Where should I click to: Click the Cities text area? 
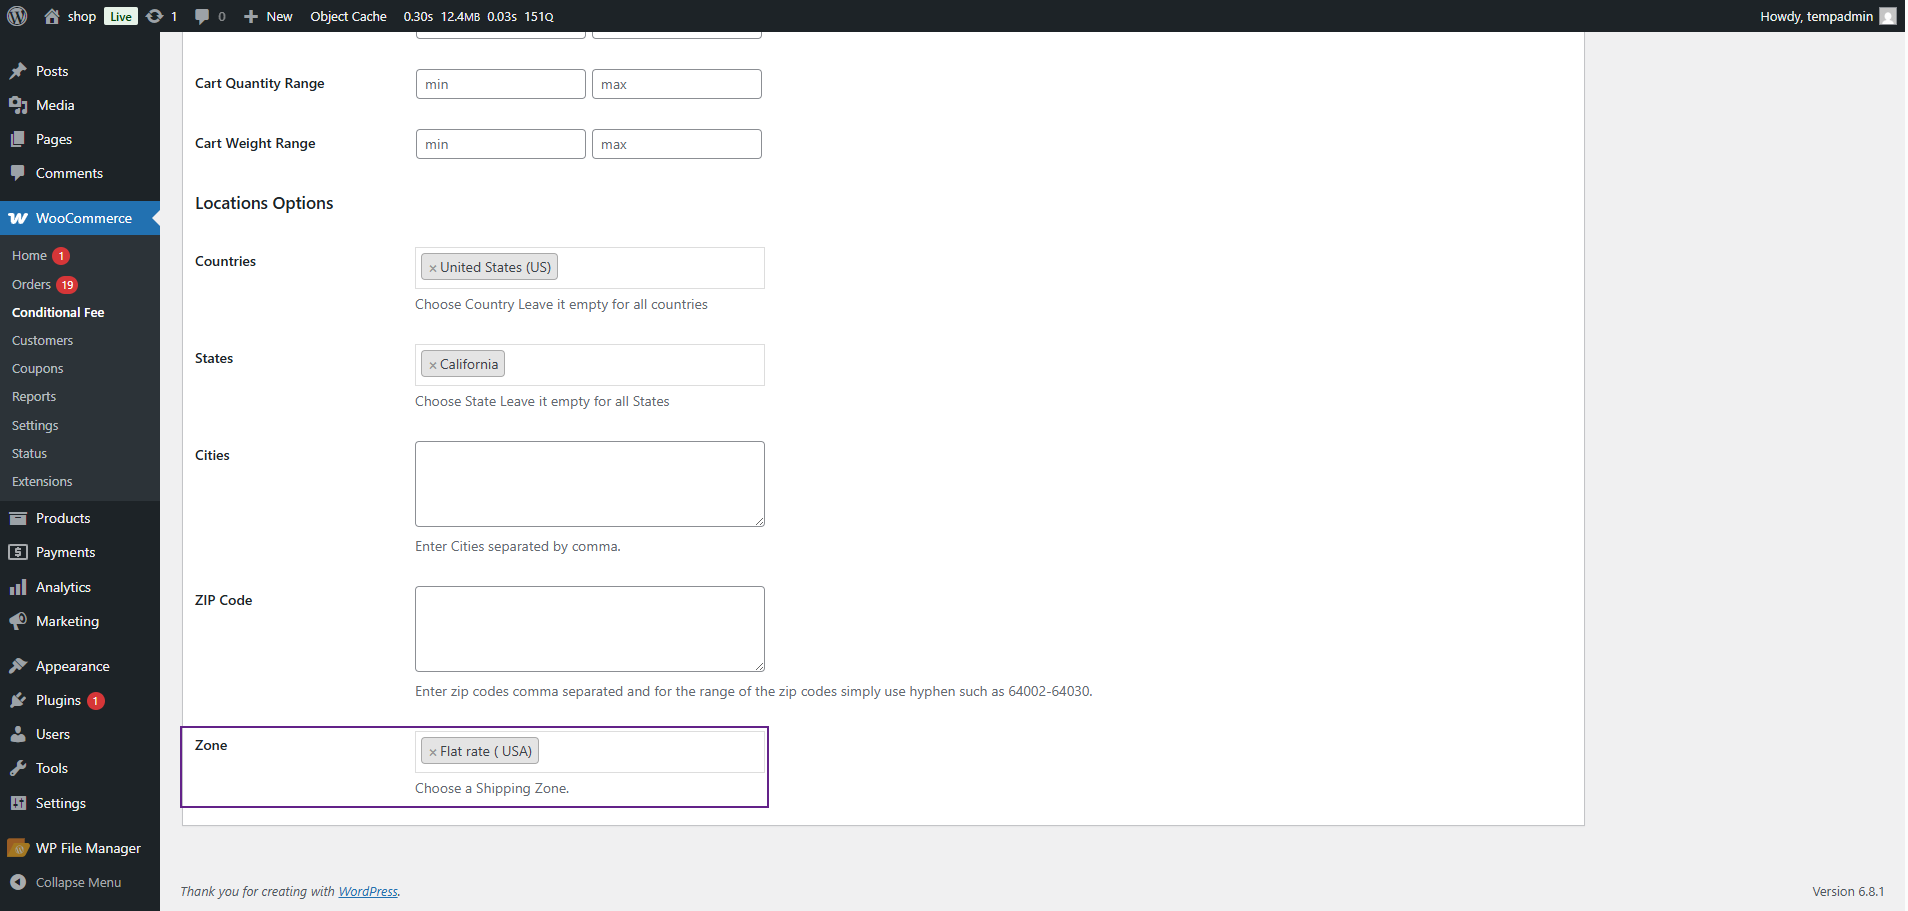tap(590, 484)
